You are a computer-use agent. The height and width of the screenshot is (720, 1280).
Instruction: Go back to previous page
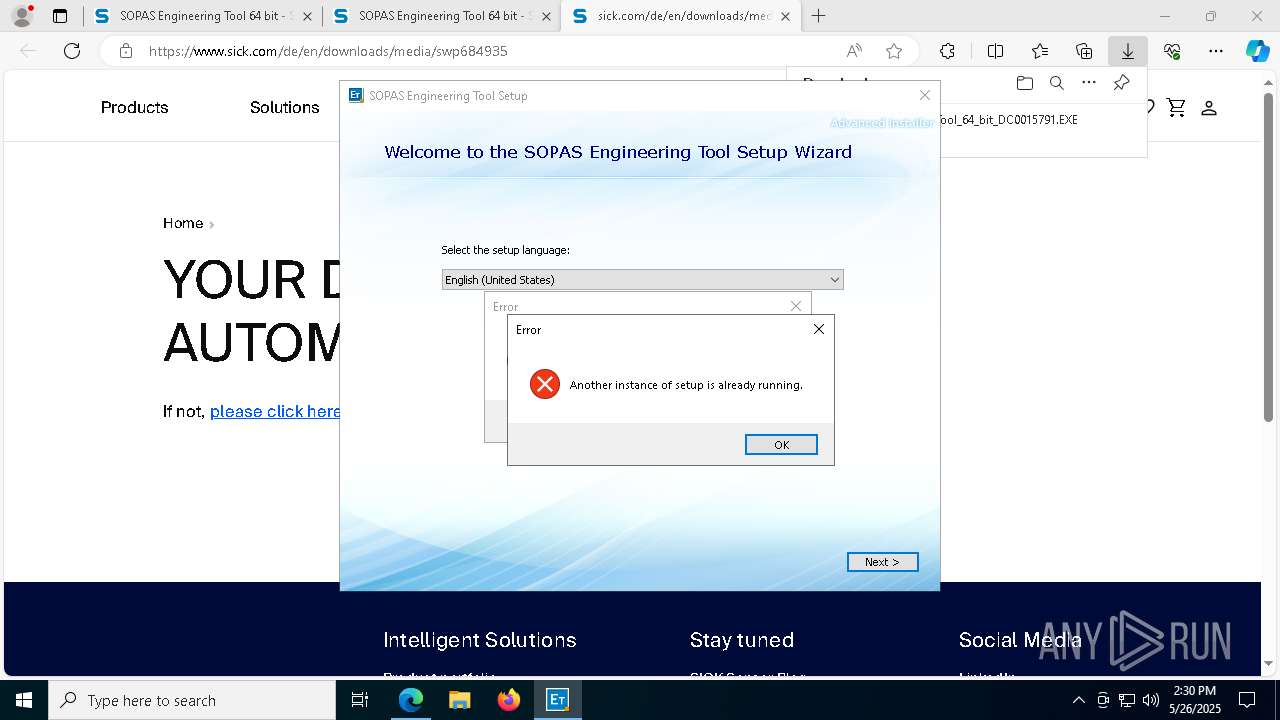[28, 51]
